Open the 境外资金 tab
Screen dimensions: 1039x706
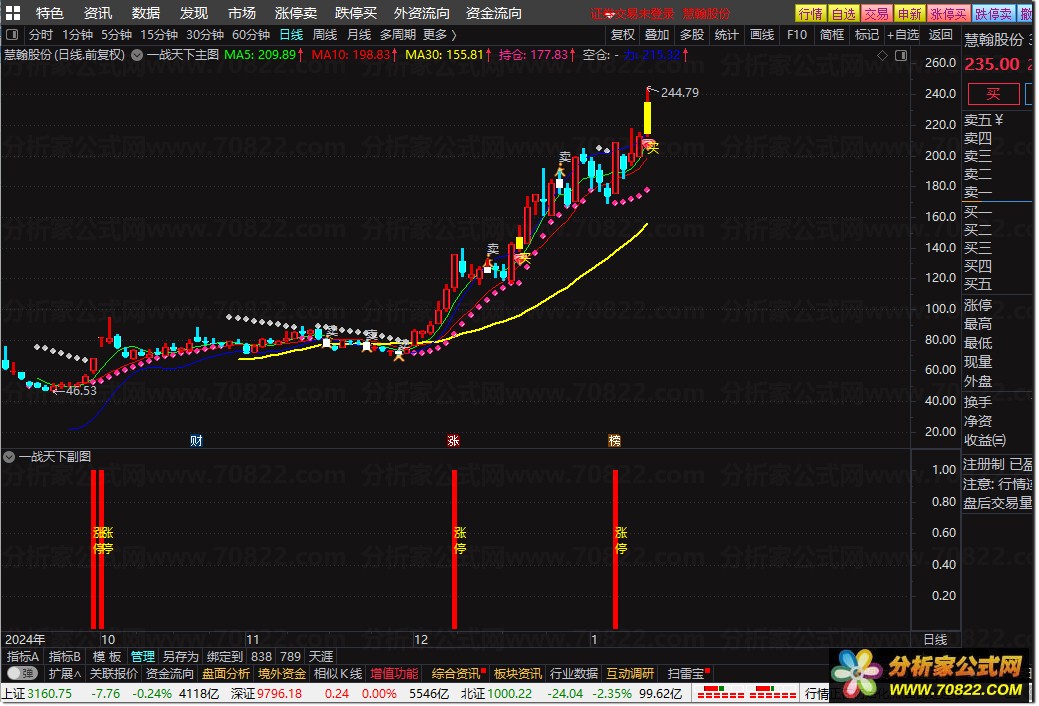pos(282,674)
